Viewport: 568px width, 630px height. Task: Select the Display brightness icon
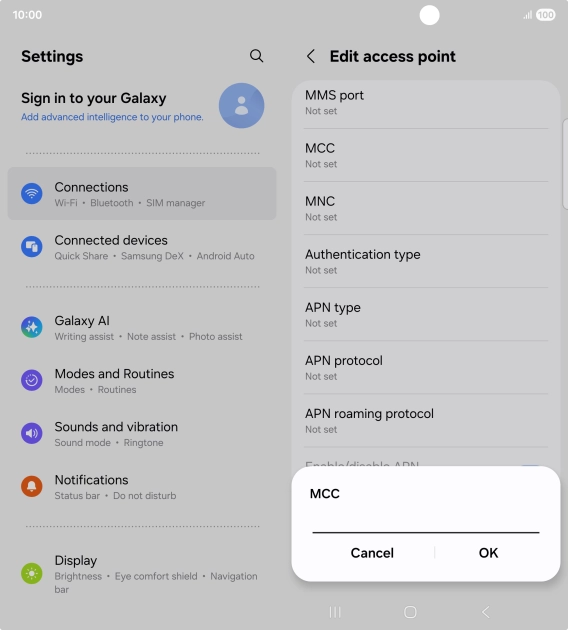pyautogui.click(x=32, y=573)
